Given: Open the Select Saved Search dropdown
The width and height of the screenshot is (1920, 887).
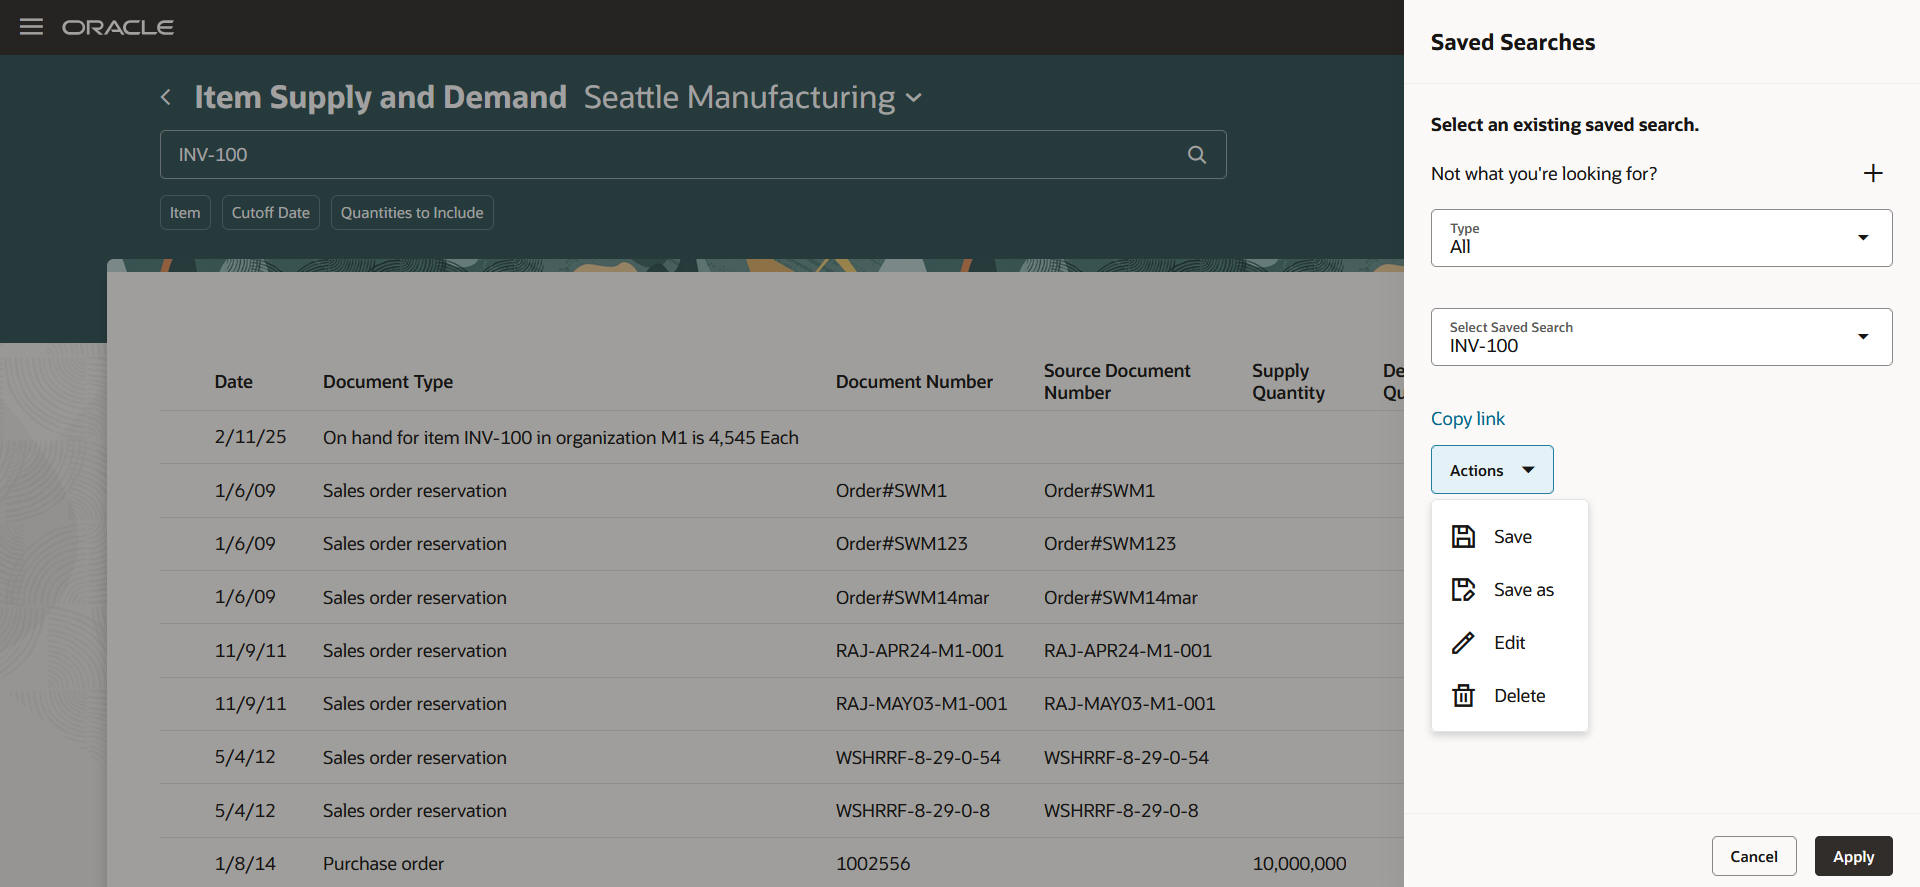Looking at the screenshot, I should 1661,337.
